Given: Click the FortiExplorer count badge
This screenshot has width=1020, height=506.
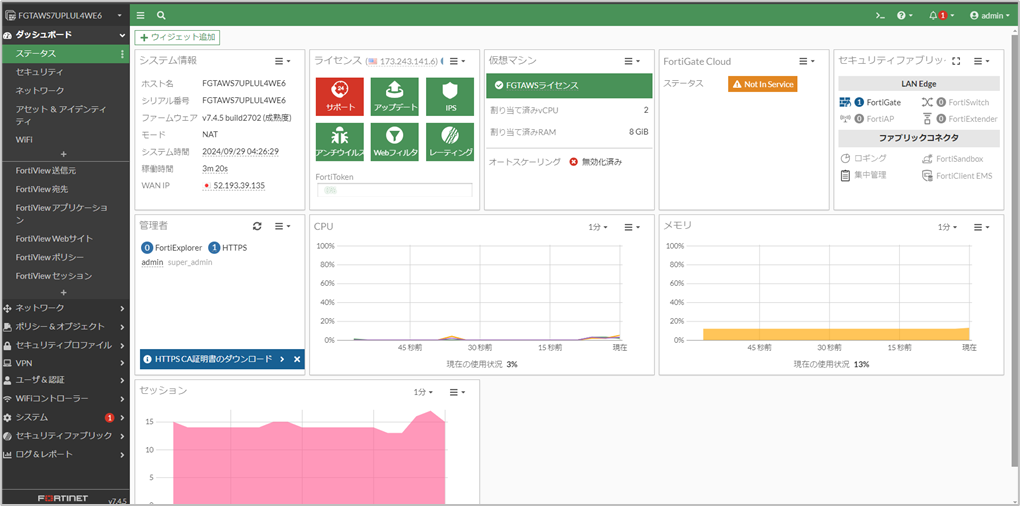Looking at the screenshot, I should (x=147, y=248).
